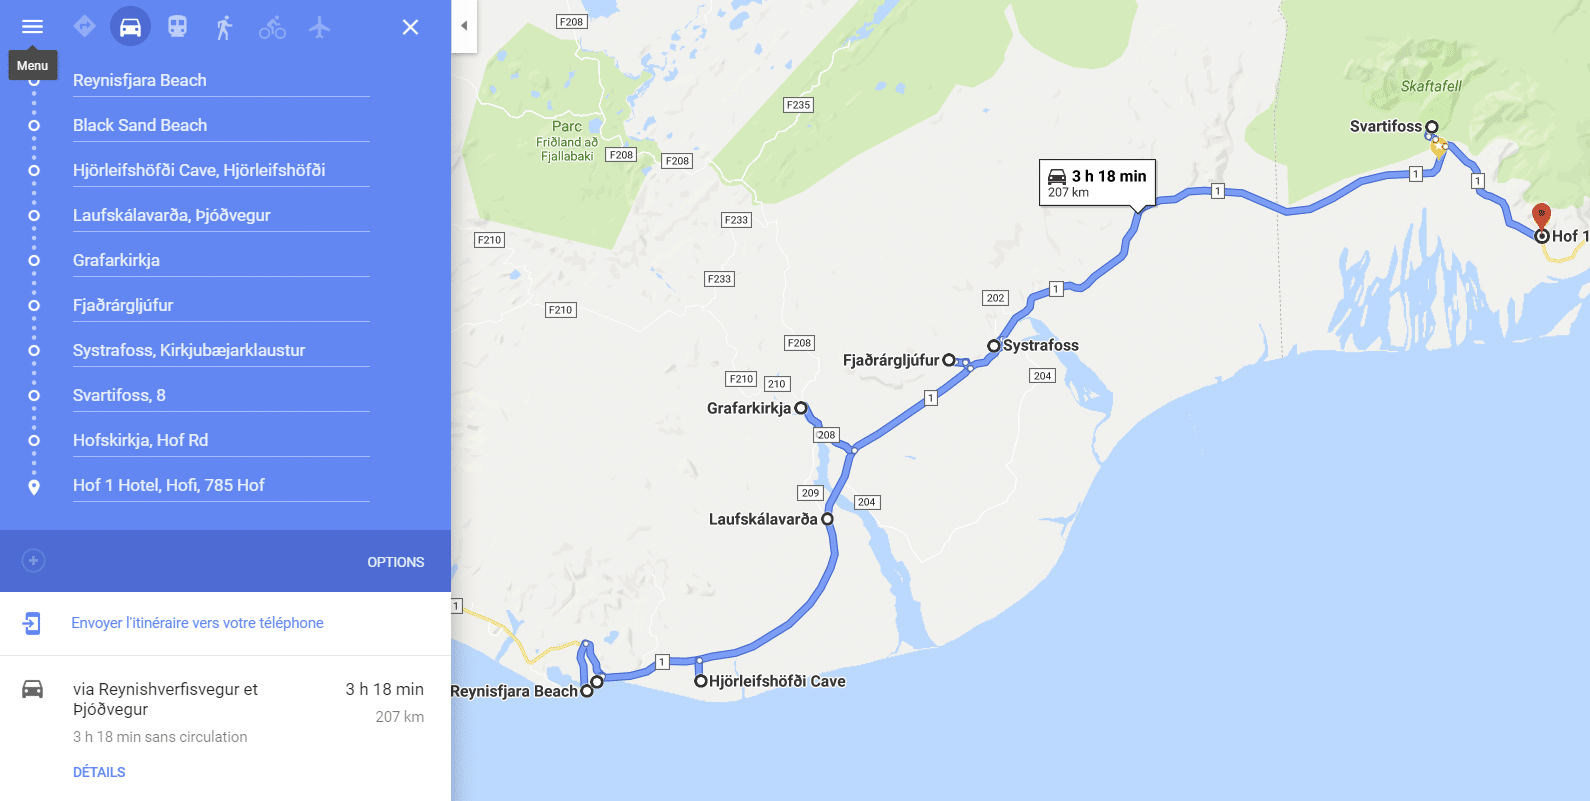Image resolution: width=1590 pixels, height=801 pixels.
Task: Switch to flights mode icon
Action: (319, 27)
